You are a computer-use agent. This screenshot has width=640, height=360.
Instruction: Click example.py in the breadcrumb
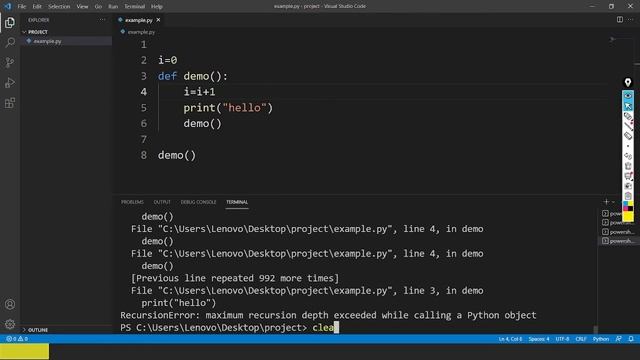click(x=141, y=32)
